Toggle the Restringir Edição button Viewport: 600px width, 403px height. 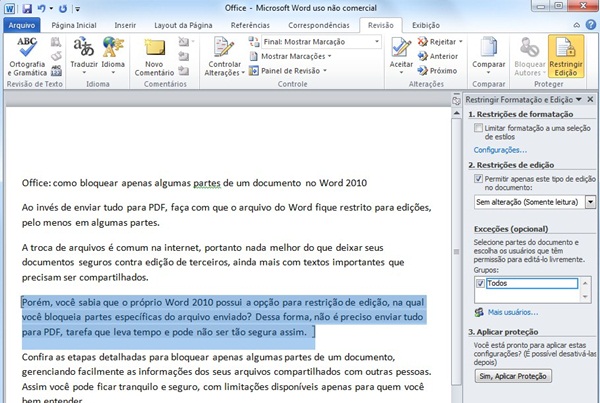pyautogui.click(x=566, y=56)
